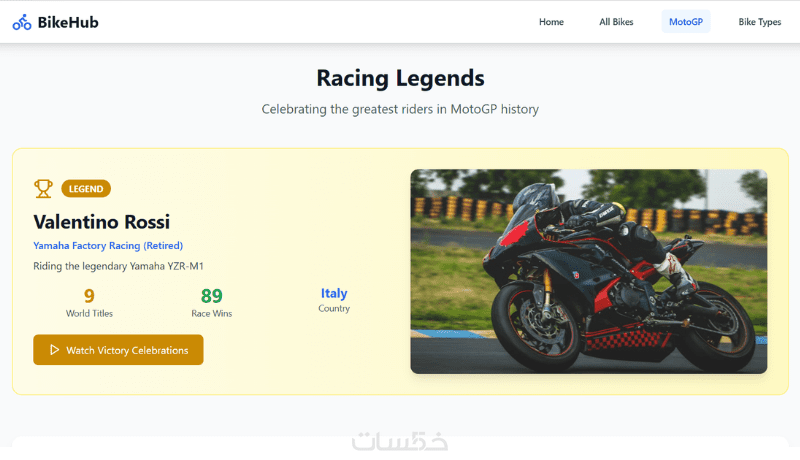Click the motorcycle racing photo
Viewport: 800px width, 460px height.
[x=589, y=271]
